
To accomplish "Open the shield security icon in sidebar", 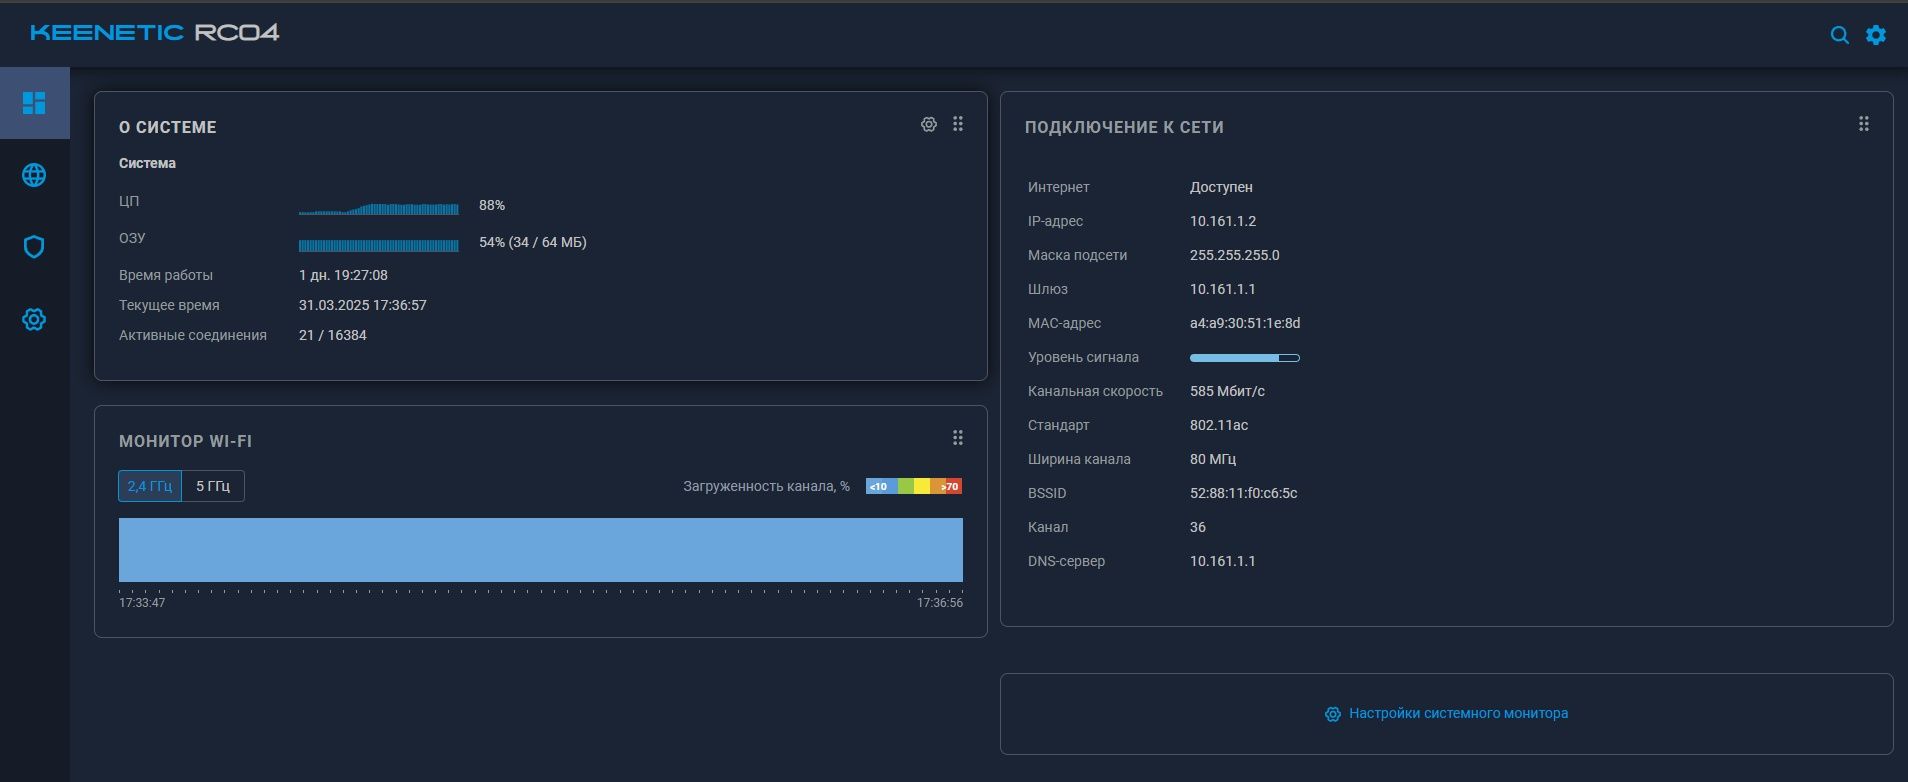I will pyautogui.click(x=34, y=247).
